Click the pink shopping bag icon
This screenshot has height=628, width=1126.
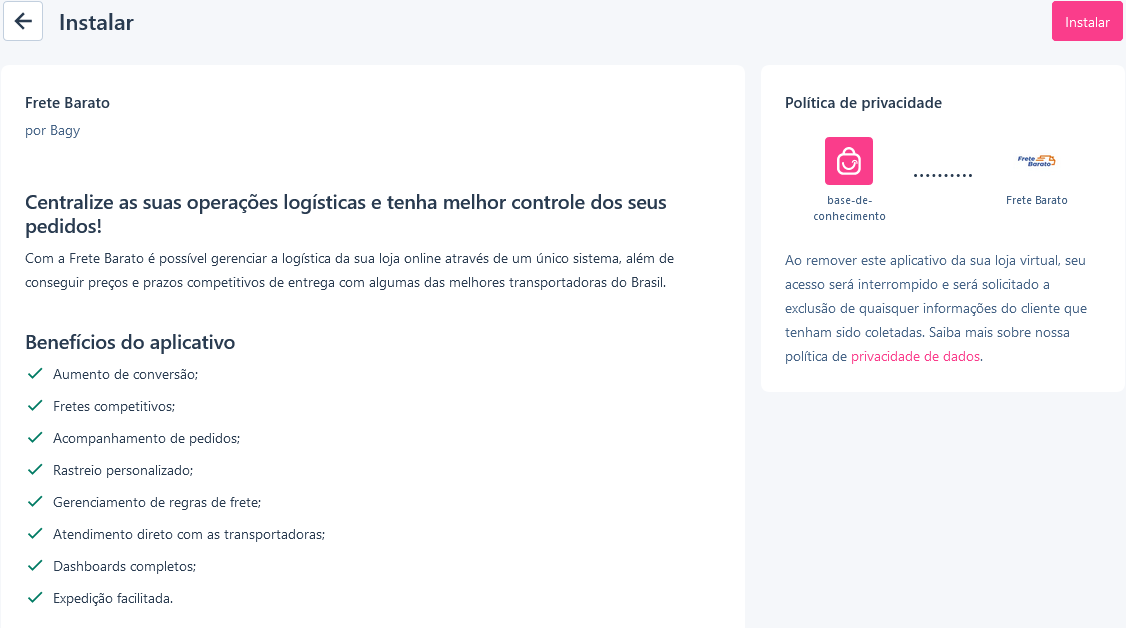[x=848, y=161]
